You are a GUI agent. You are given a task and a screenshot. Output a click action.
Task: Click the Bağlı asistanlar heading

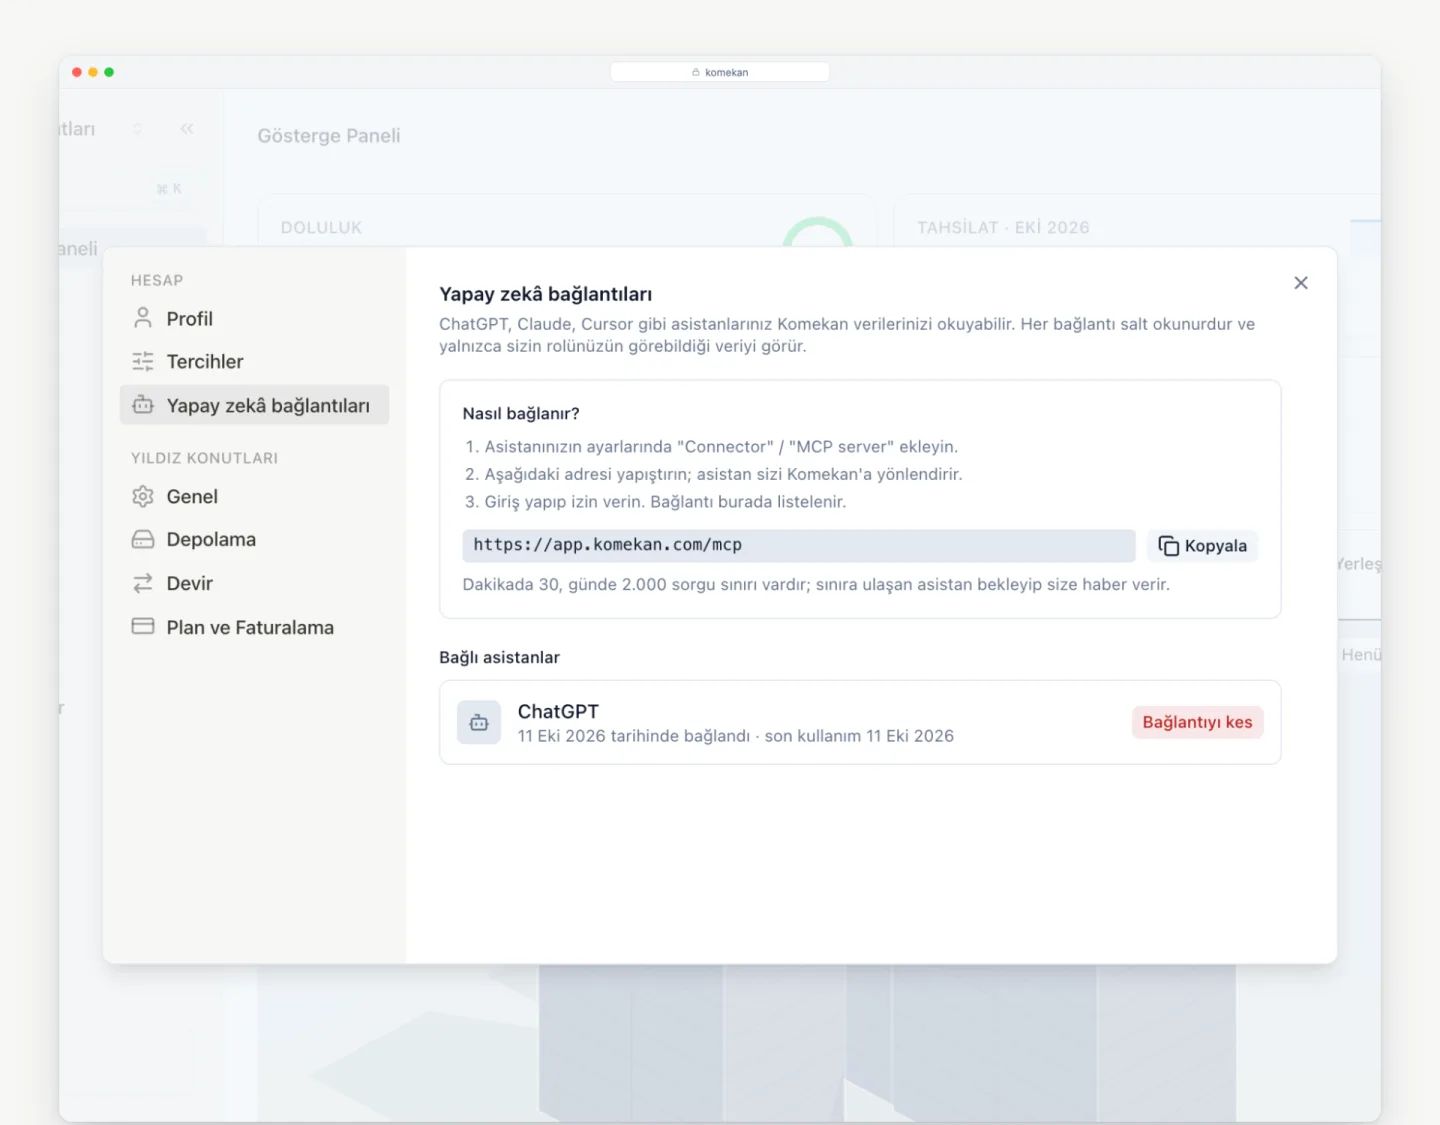(x=499, y=657)
